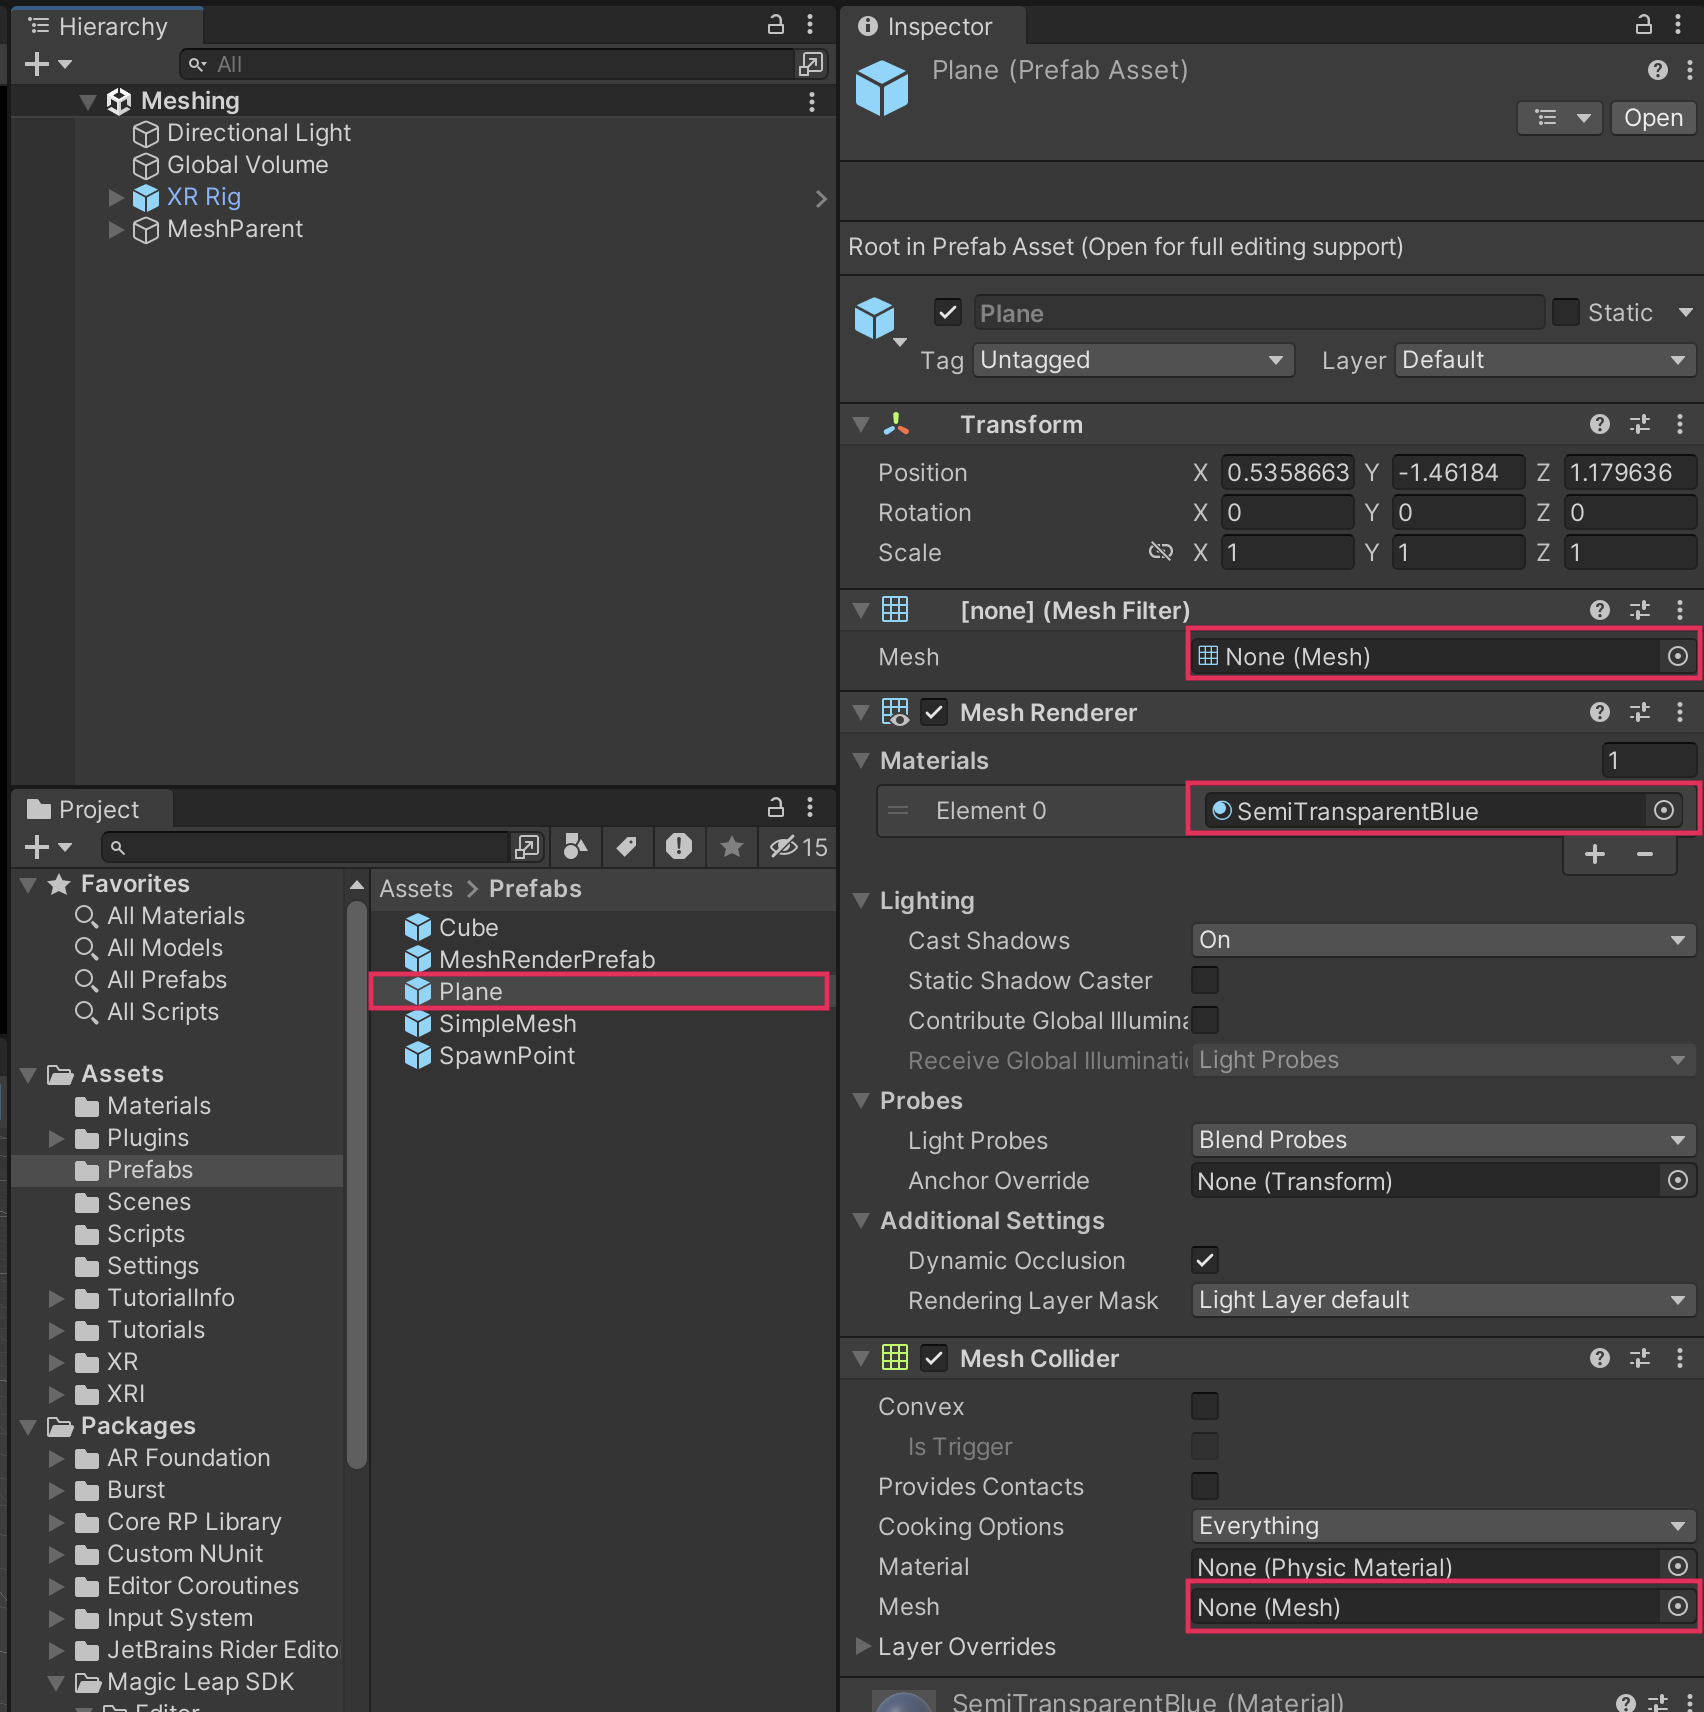Open Transform component help icon
Image resolution: width=1704 pixels, height=1712 pixels.
click(x=1599, y=424)
